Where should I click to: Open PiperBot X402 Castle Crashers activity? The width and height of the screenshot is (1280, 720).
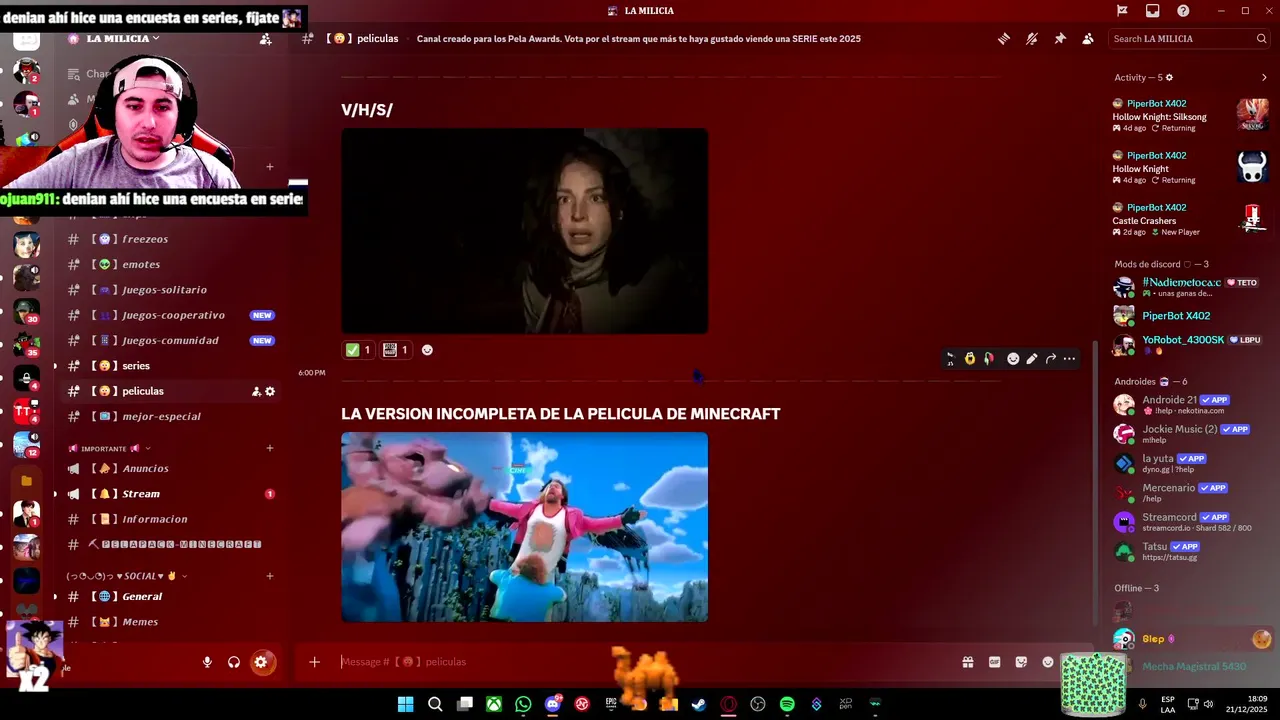[x=1191, y=219]
